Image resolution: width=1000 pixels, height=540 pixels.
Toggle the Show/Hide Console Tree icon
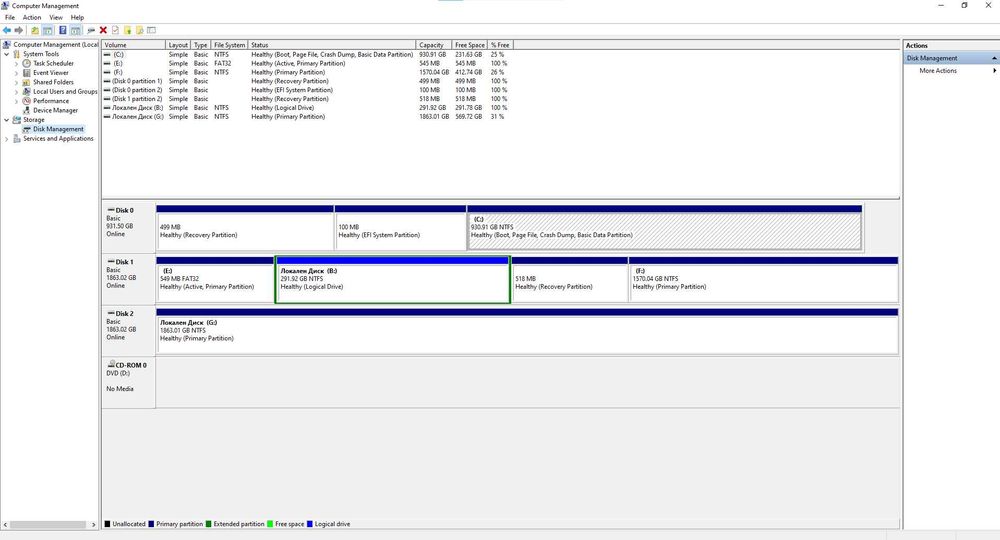[48, 30]
